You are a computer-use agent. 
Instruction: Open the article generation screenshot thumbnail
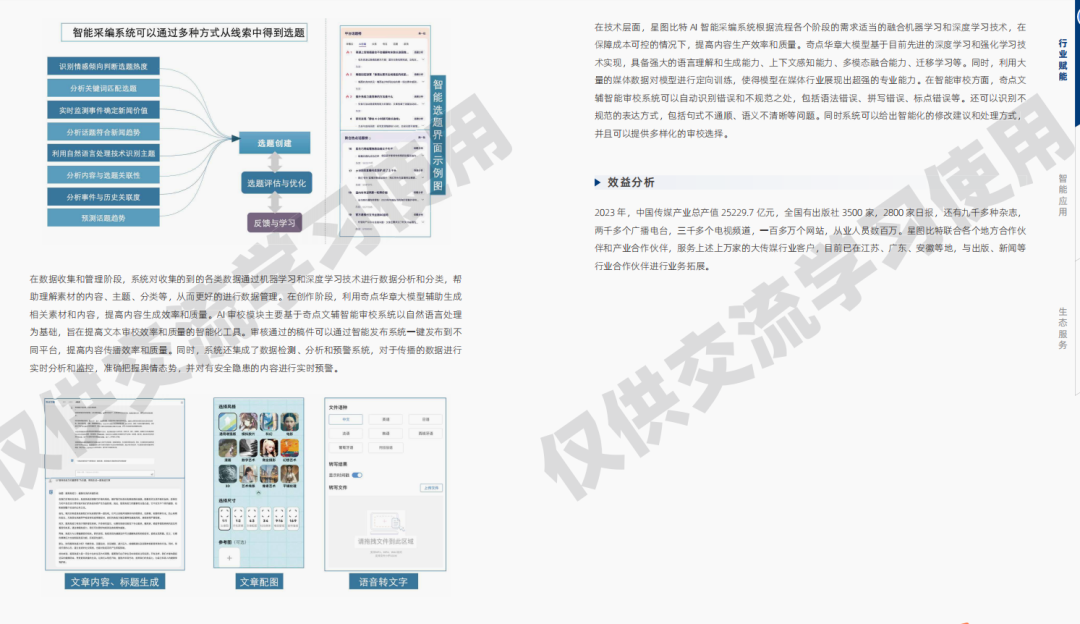click(x=115, y=483)
